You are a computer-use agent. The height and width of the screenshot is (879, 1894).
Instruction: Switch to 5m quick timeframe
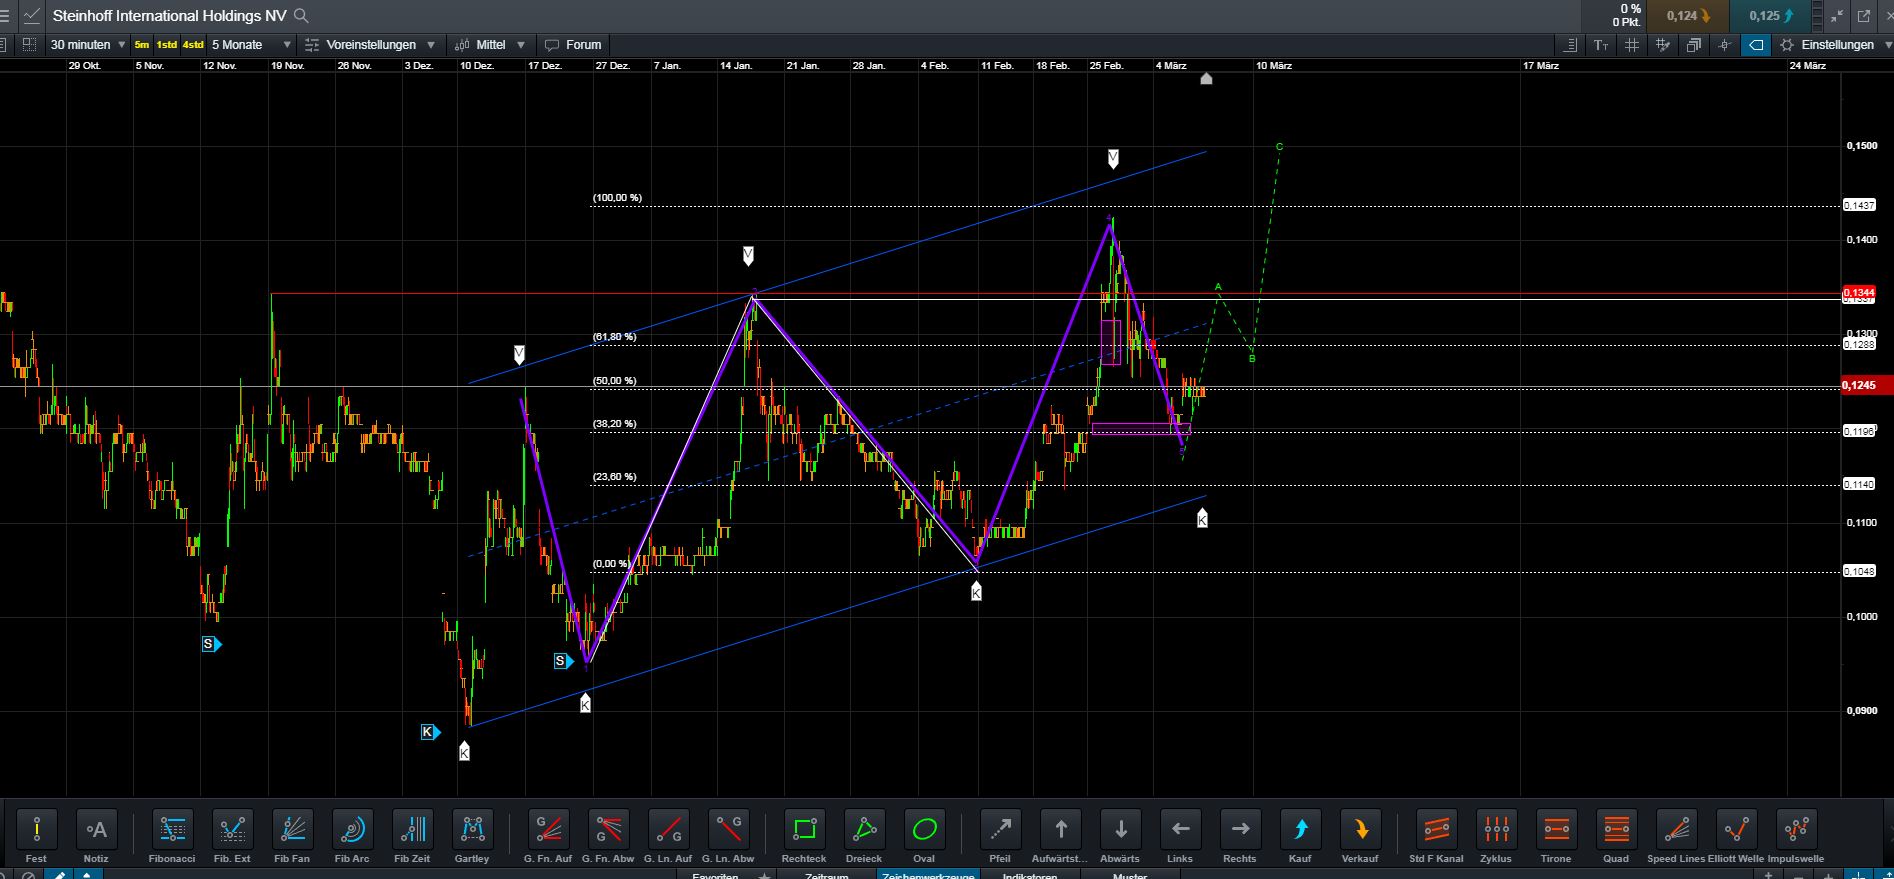142,45
